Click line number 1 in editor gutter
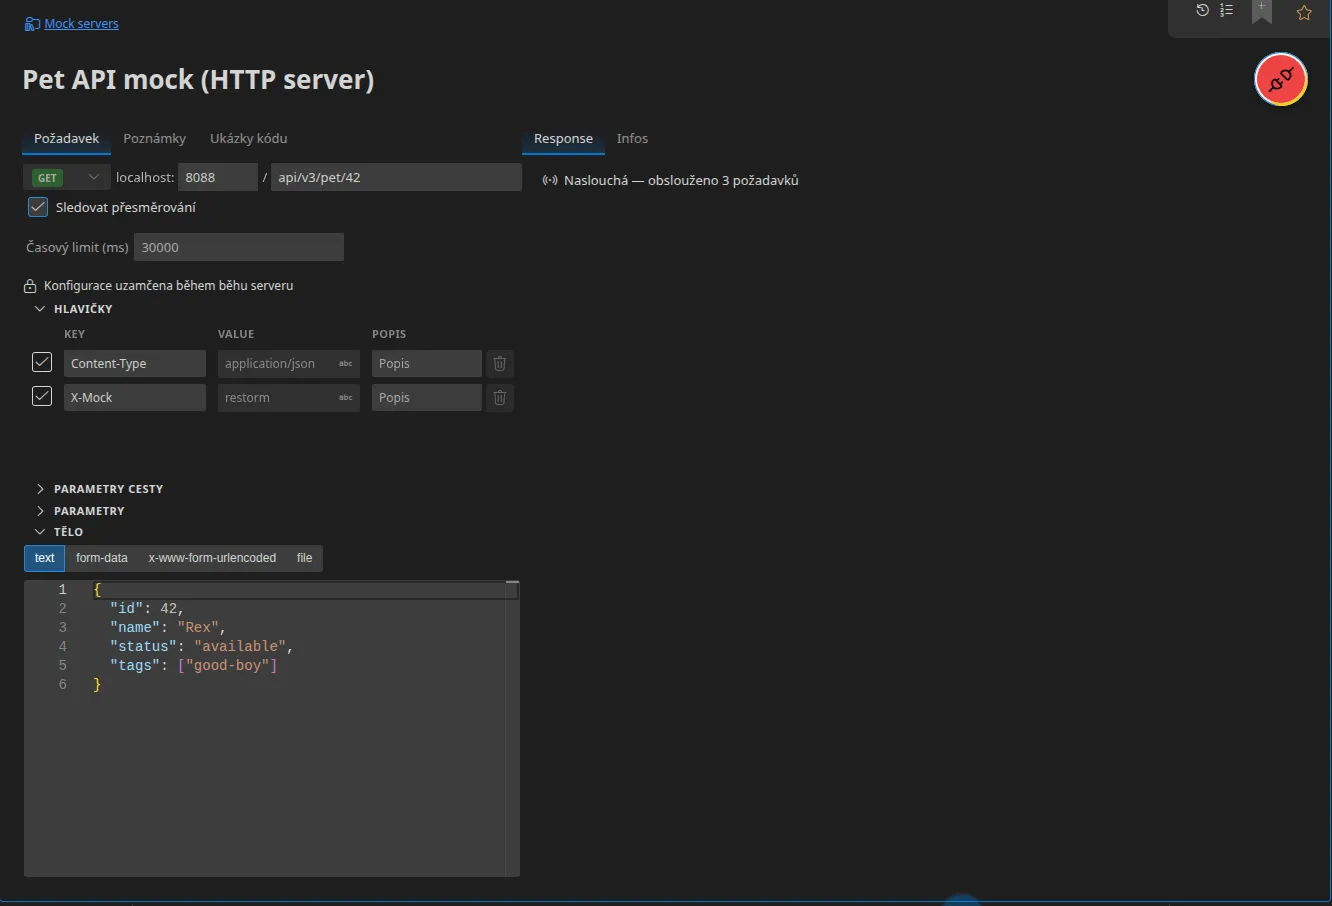This screenshot has width=1332, height=906. [x=62, y=590]
